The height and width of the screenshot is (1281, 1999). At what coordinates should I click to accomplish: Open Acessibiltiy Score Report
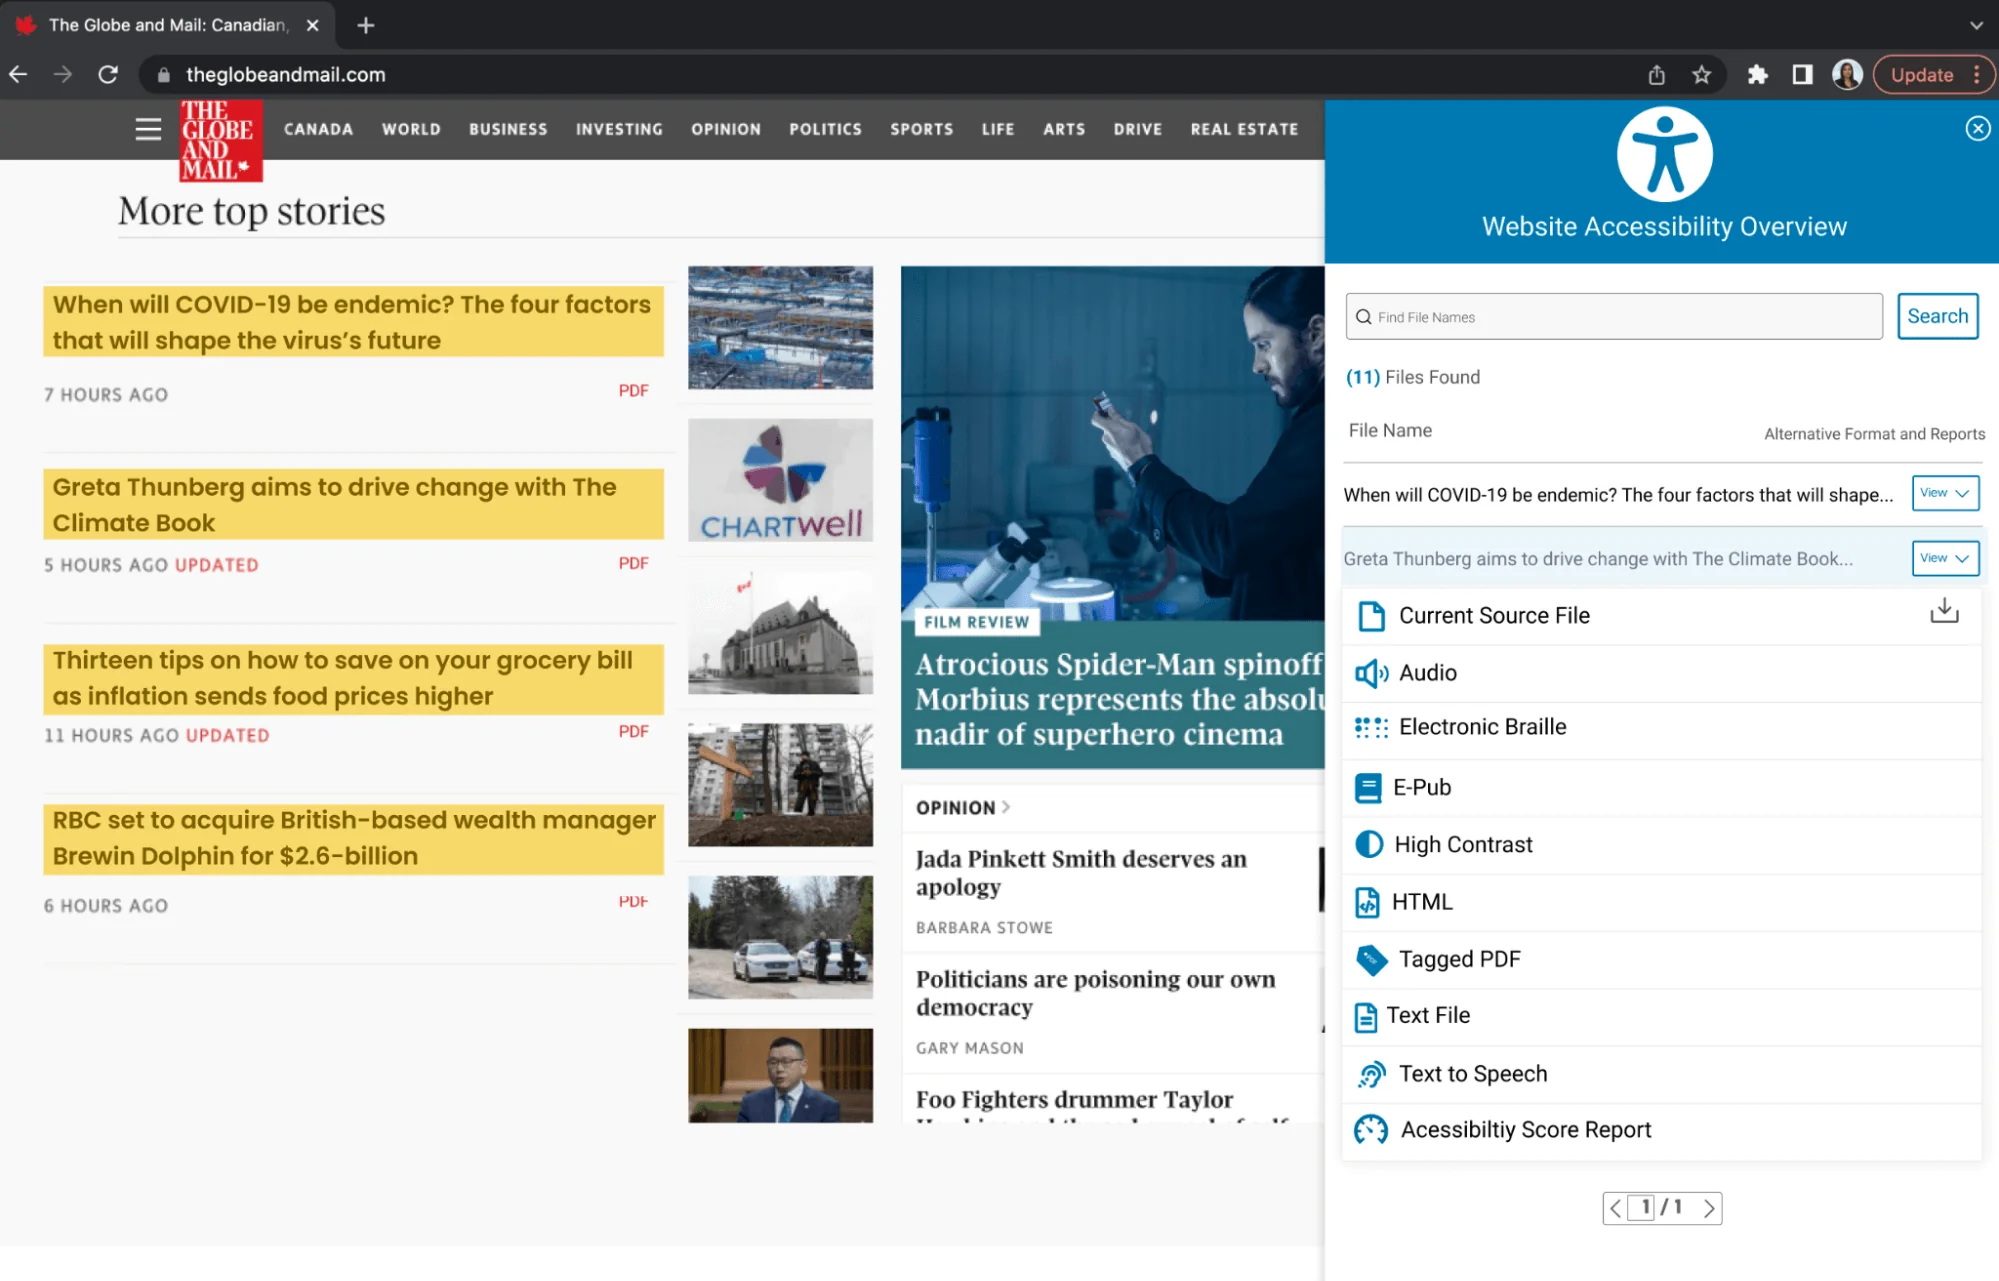[1661, 1130]
